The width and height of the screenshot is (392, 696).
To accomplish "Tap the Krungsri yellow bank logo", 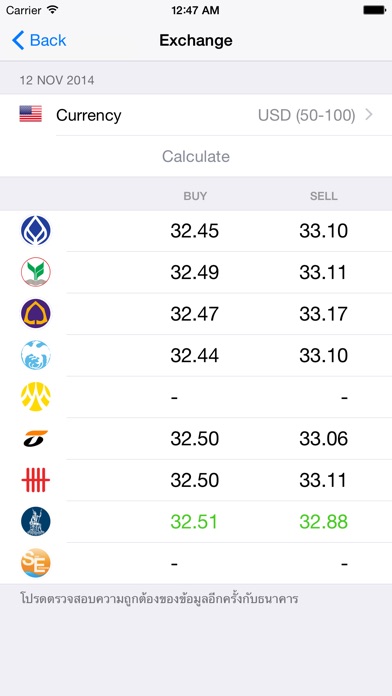I will click(36, 396).
